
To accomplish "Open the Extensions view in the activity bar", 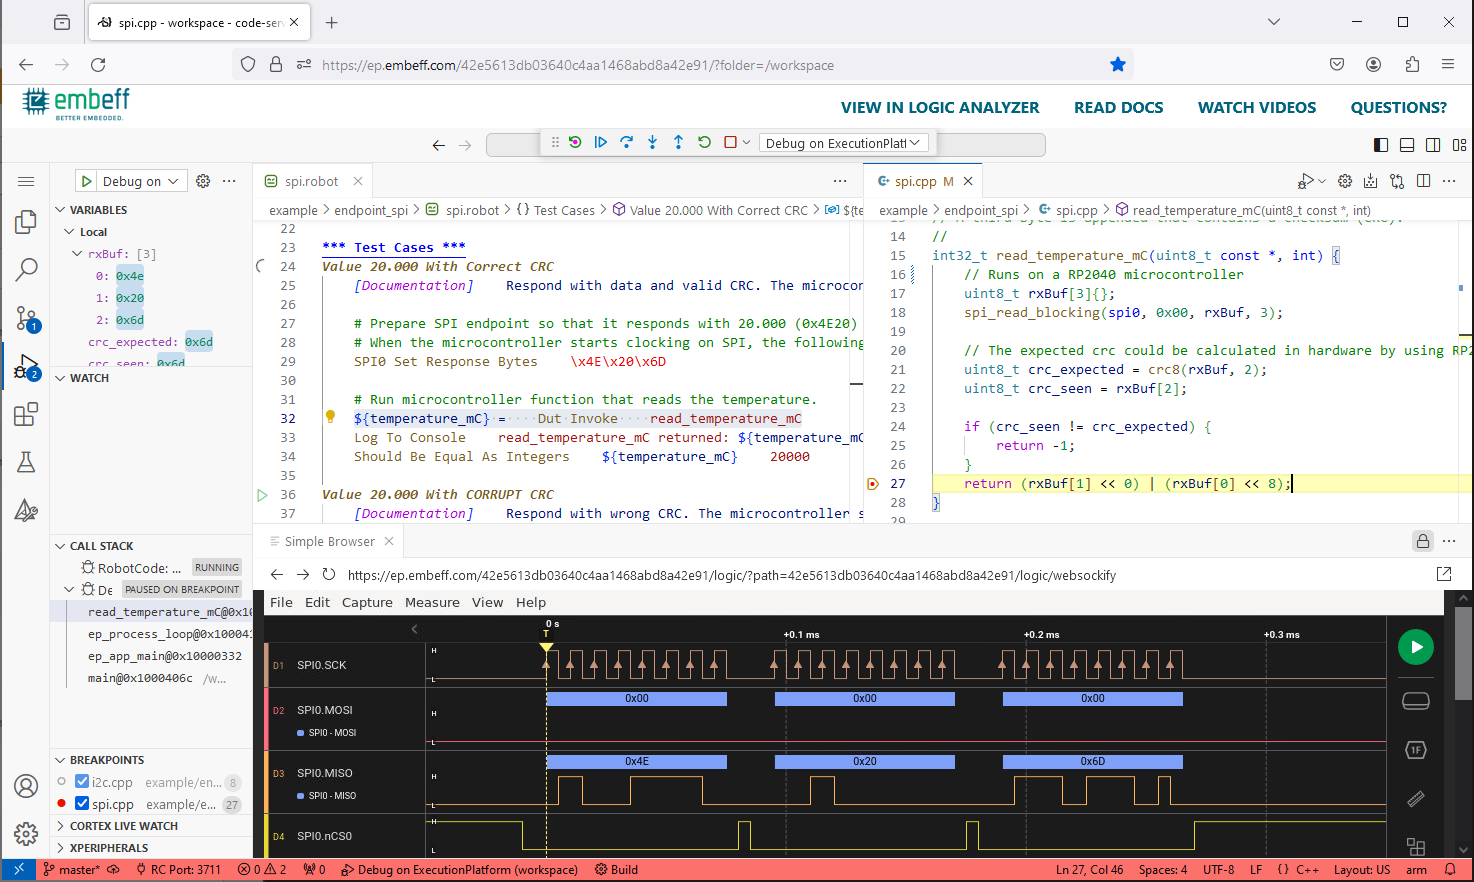I will pyautogui.click(x=26, y=414).
